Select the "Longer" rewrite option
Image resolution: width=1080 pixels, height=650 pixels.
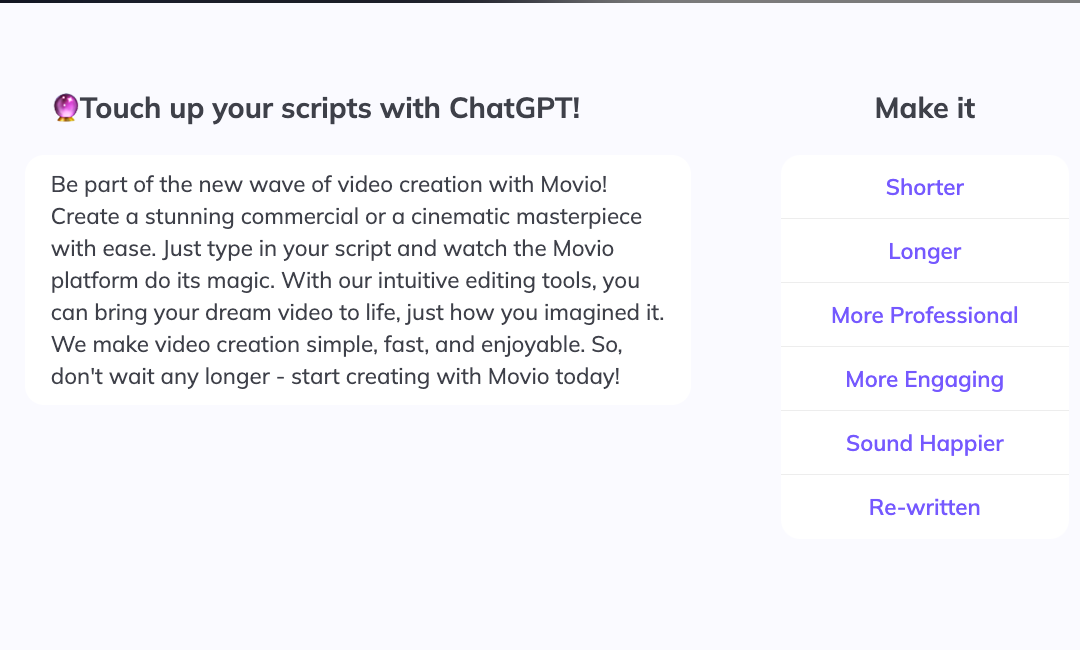point(924,251)
